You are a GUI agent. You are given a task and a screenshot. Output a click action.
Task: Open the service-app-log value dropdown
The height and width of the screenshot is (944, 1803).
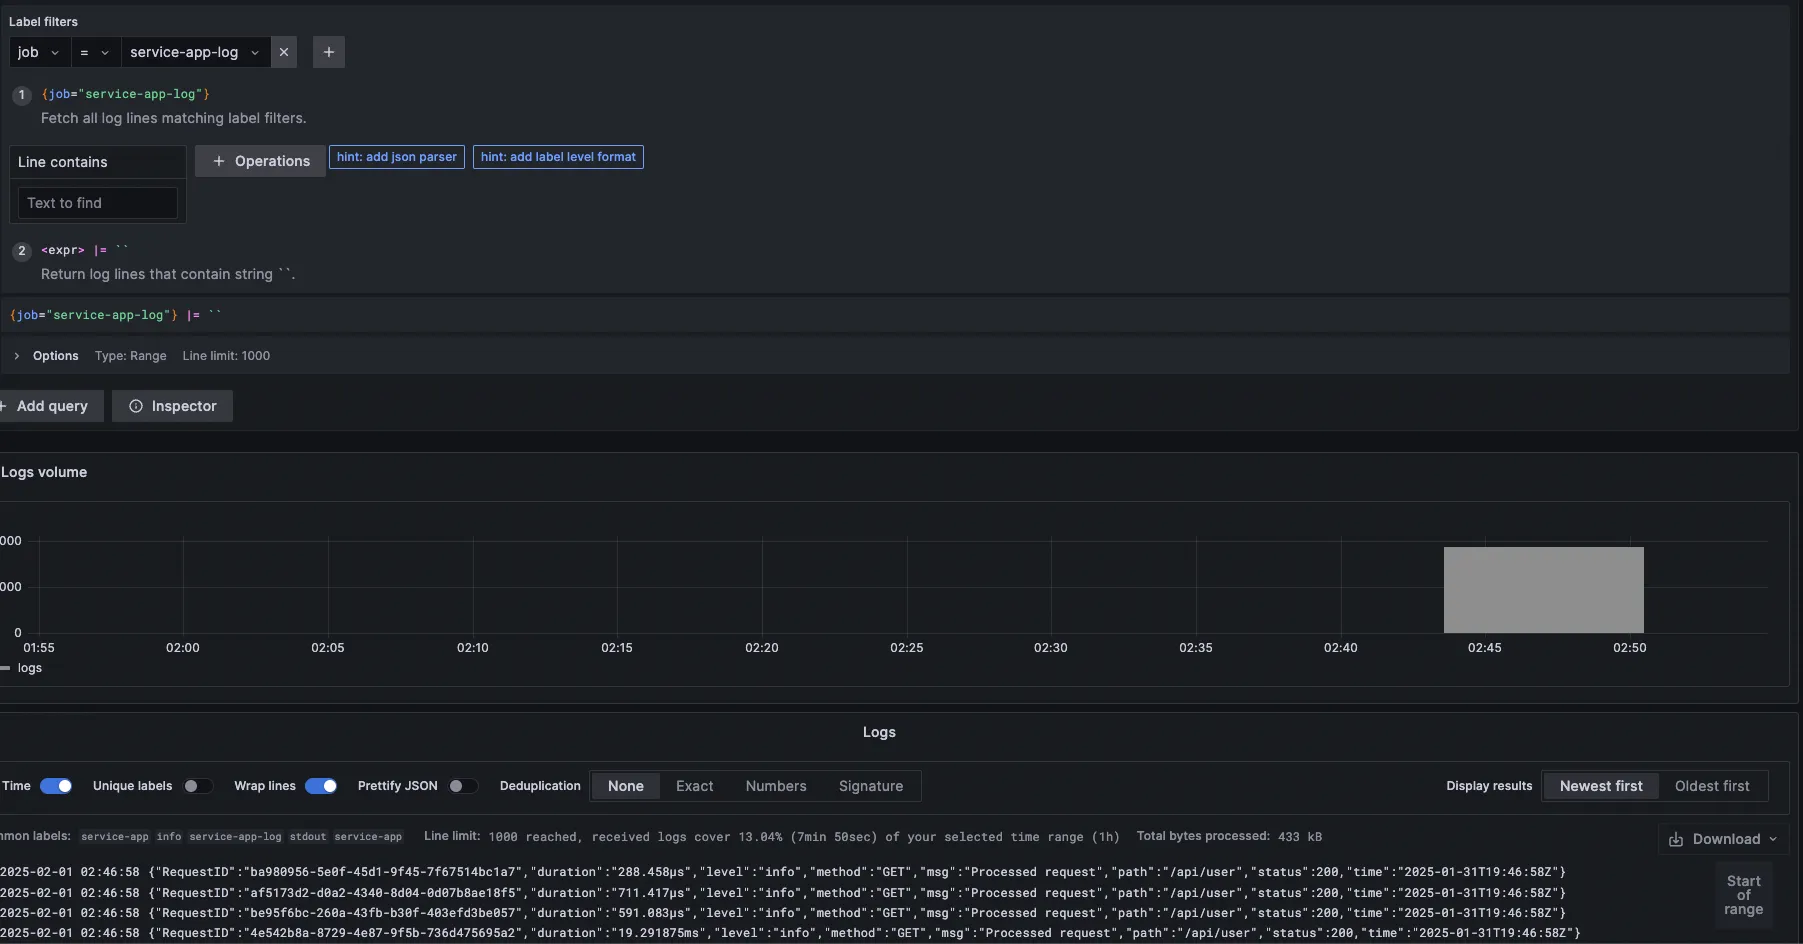[195, 52]
